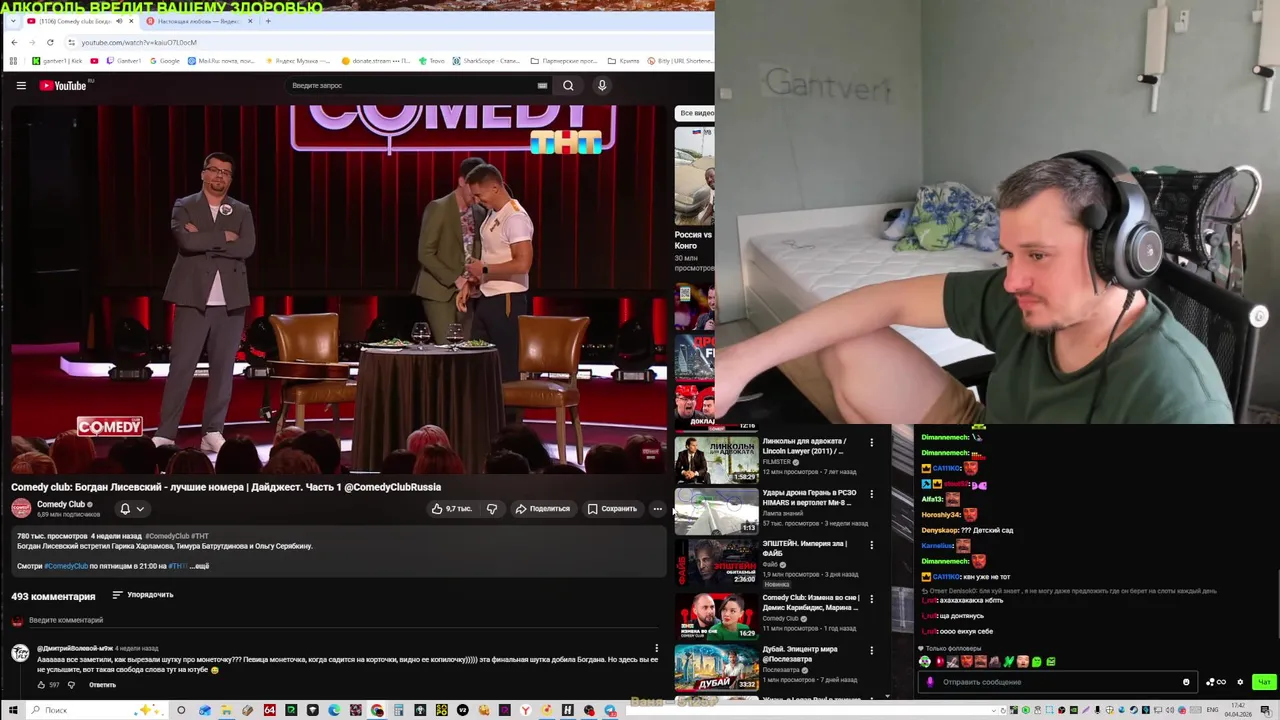Select the 'Все видео' filter chip

click(696, 113)
